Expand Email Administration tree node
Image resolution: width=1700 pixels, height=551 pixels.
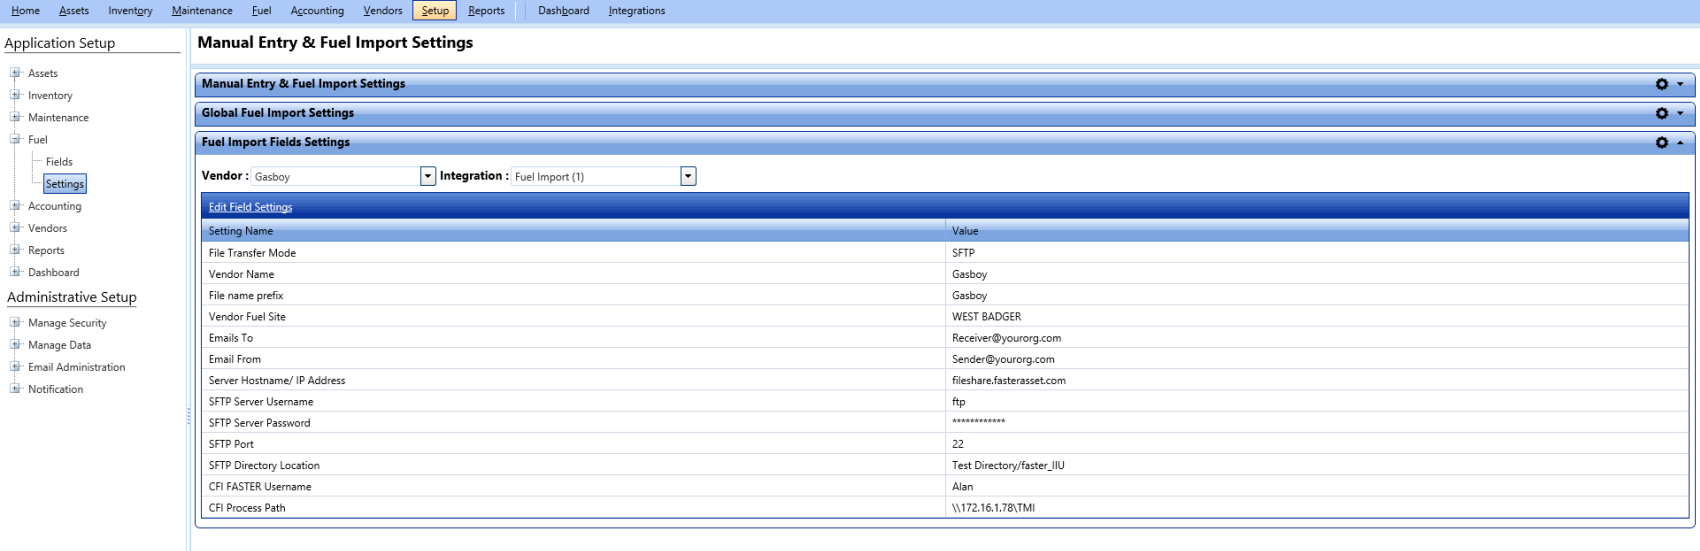tap(15, 366)
